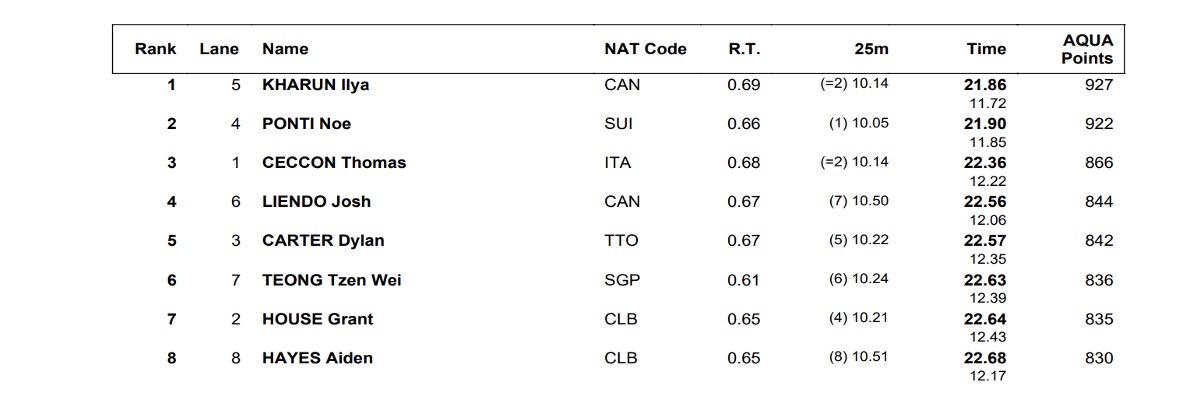Click the name TEONG Tzen Wei
Image resolution: width=1198 pixels, height=404 pixels.
(331, 280)
